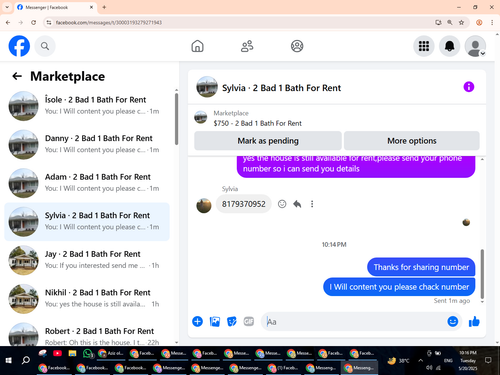
Task: Reply to the 8179370952 message
Action: [297, 204]
